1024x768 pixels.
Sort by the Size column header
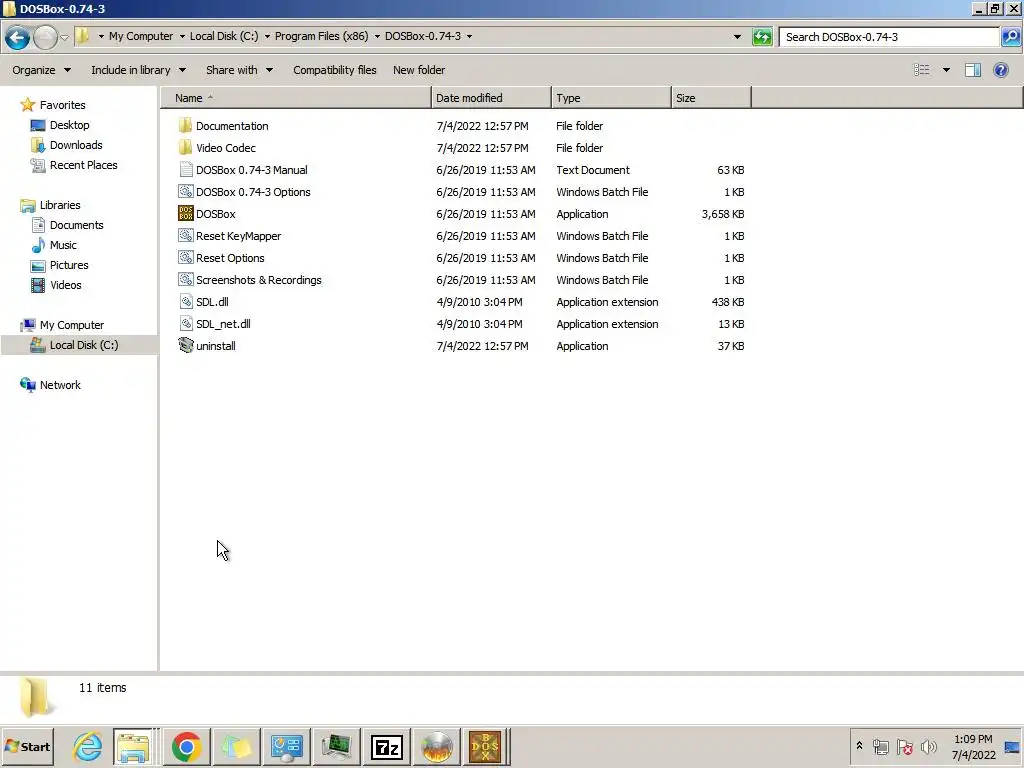tap(711, 98)
